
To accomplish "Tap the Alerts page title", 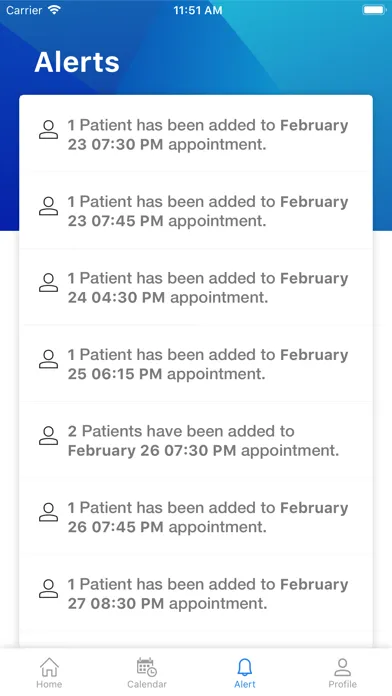I will [77, 62].
